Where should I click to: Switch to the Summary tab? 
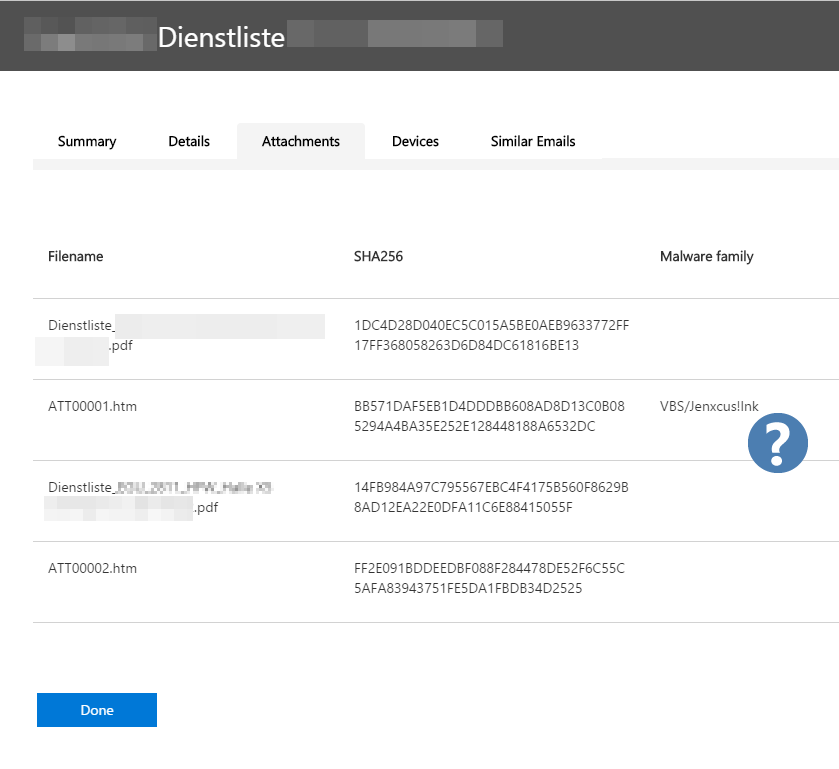(x=87, y=141)
